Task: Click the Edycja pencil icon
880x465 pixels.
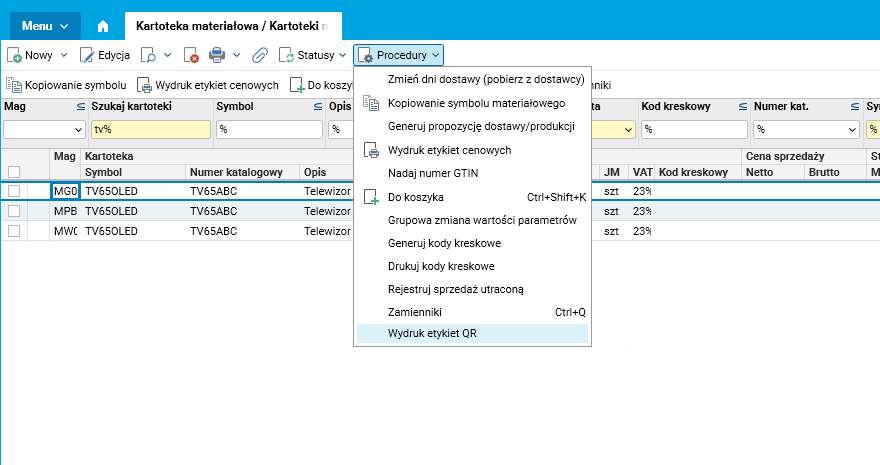Action: [87, 55]
